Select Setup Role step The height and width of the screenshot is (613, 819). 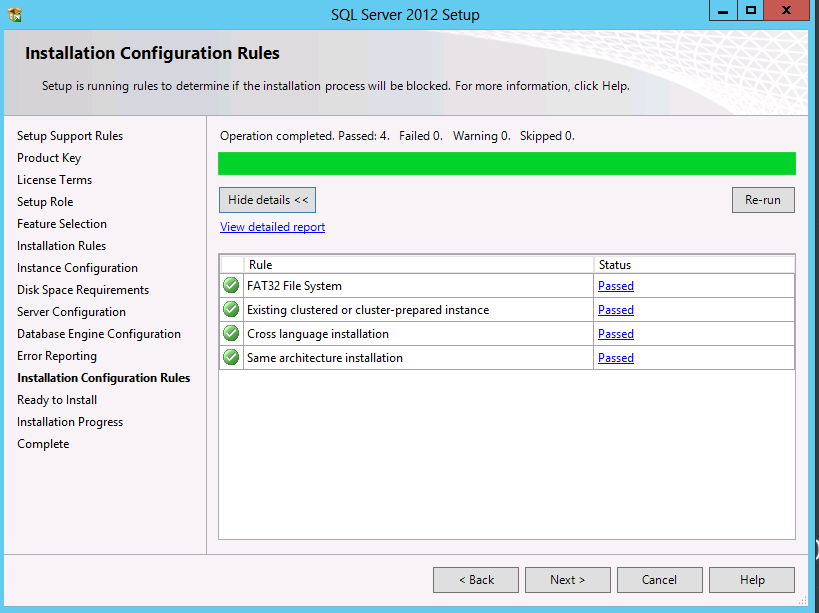(x=45, y=202)
